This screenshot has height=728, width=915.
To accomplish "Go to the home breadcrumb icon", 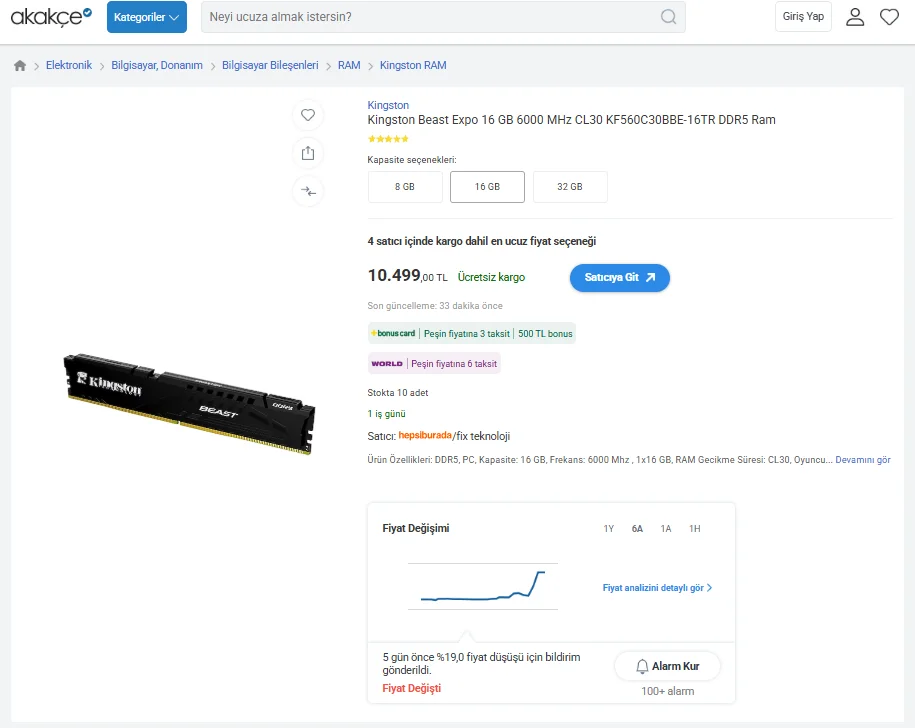I will coord(20,65).
